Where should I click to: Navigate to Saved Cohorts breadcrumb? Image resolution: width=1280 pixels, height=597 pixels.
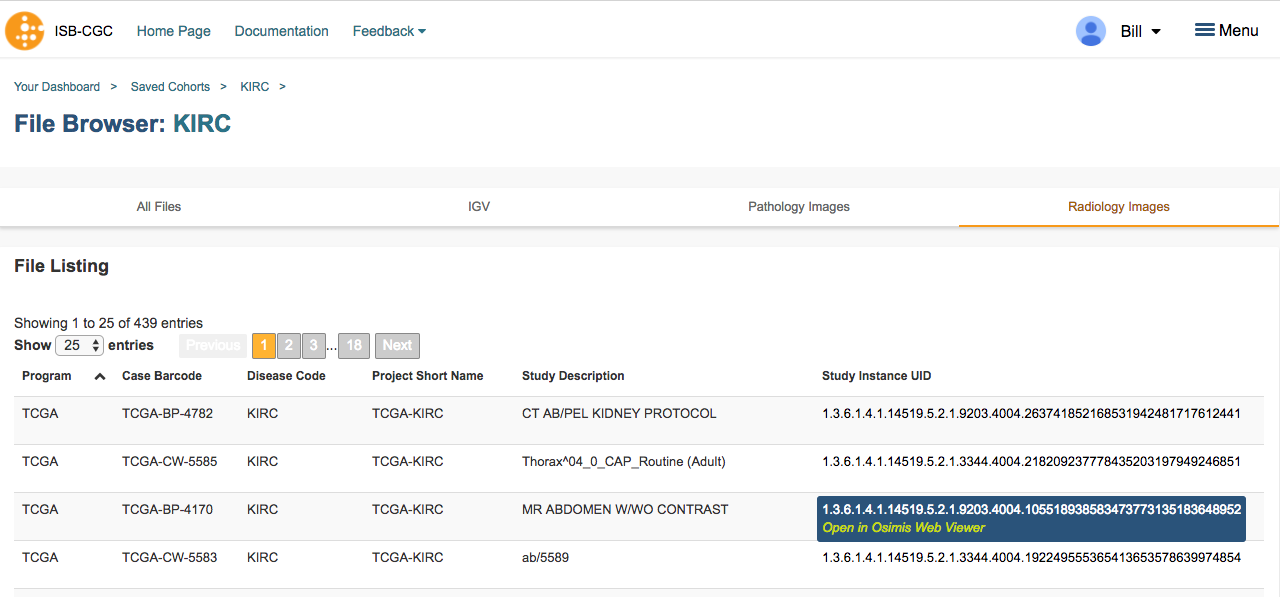pyautogui.click(x=170, y=87)
